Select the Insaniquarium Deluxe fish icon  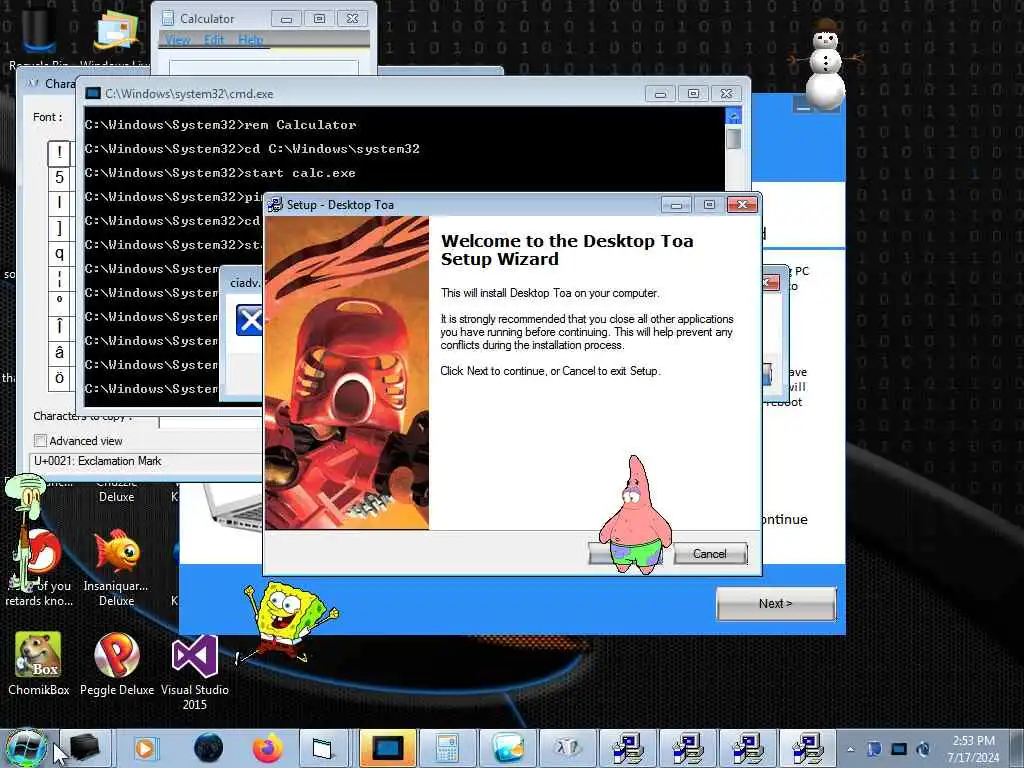point(116,567)
